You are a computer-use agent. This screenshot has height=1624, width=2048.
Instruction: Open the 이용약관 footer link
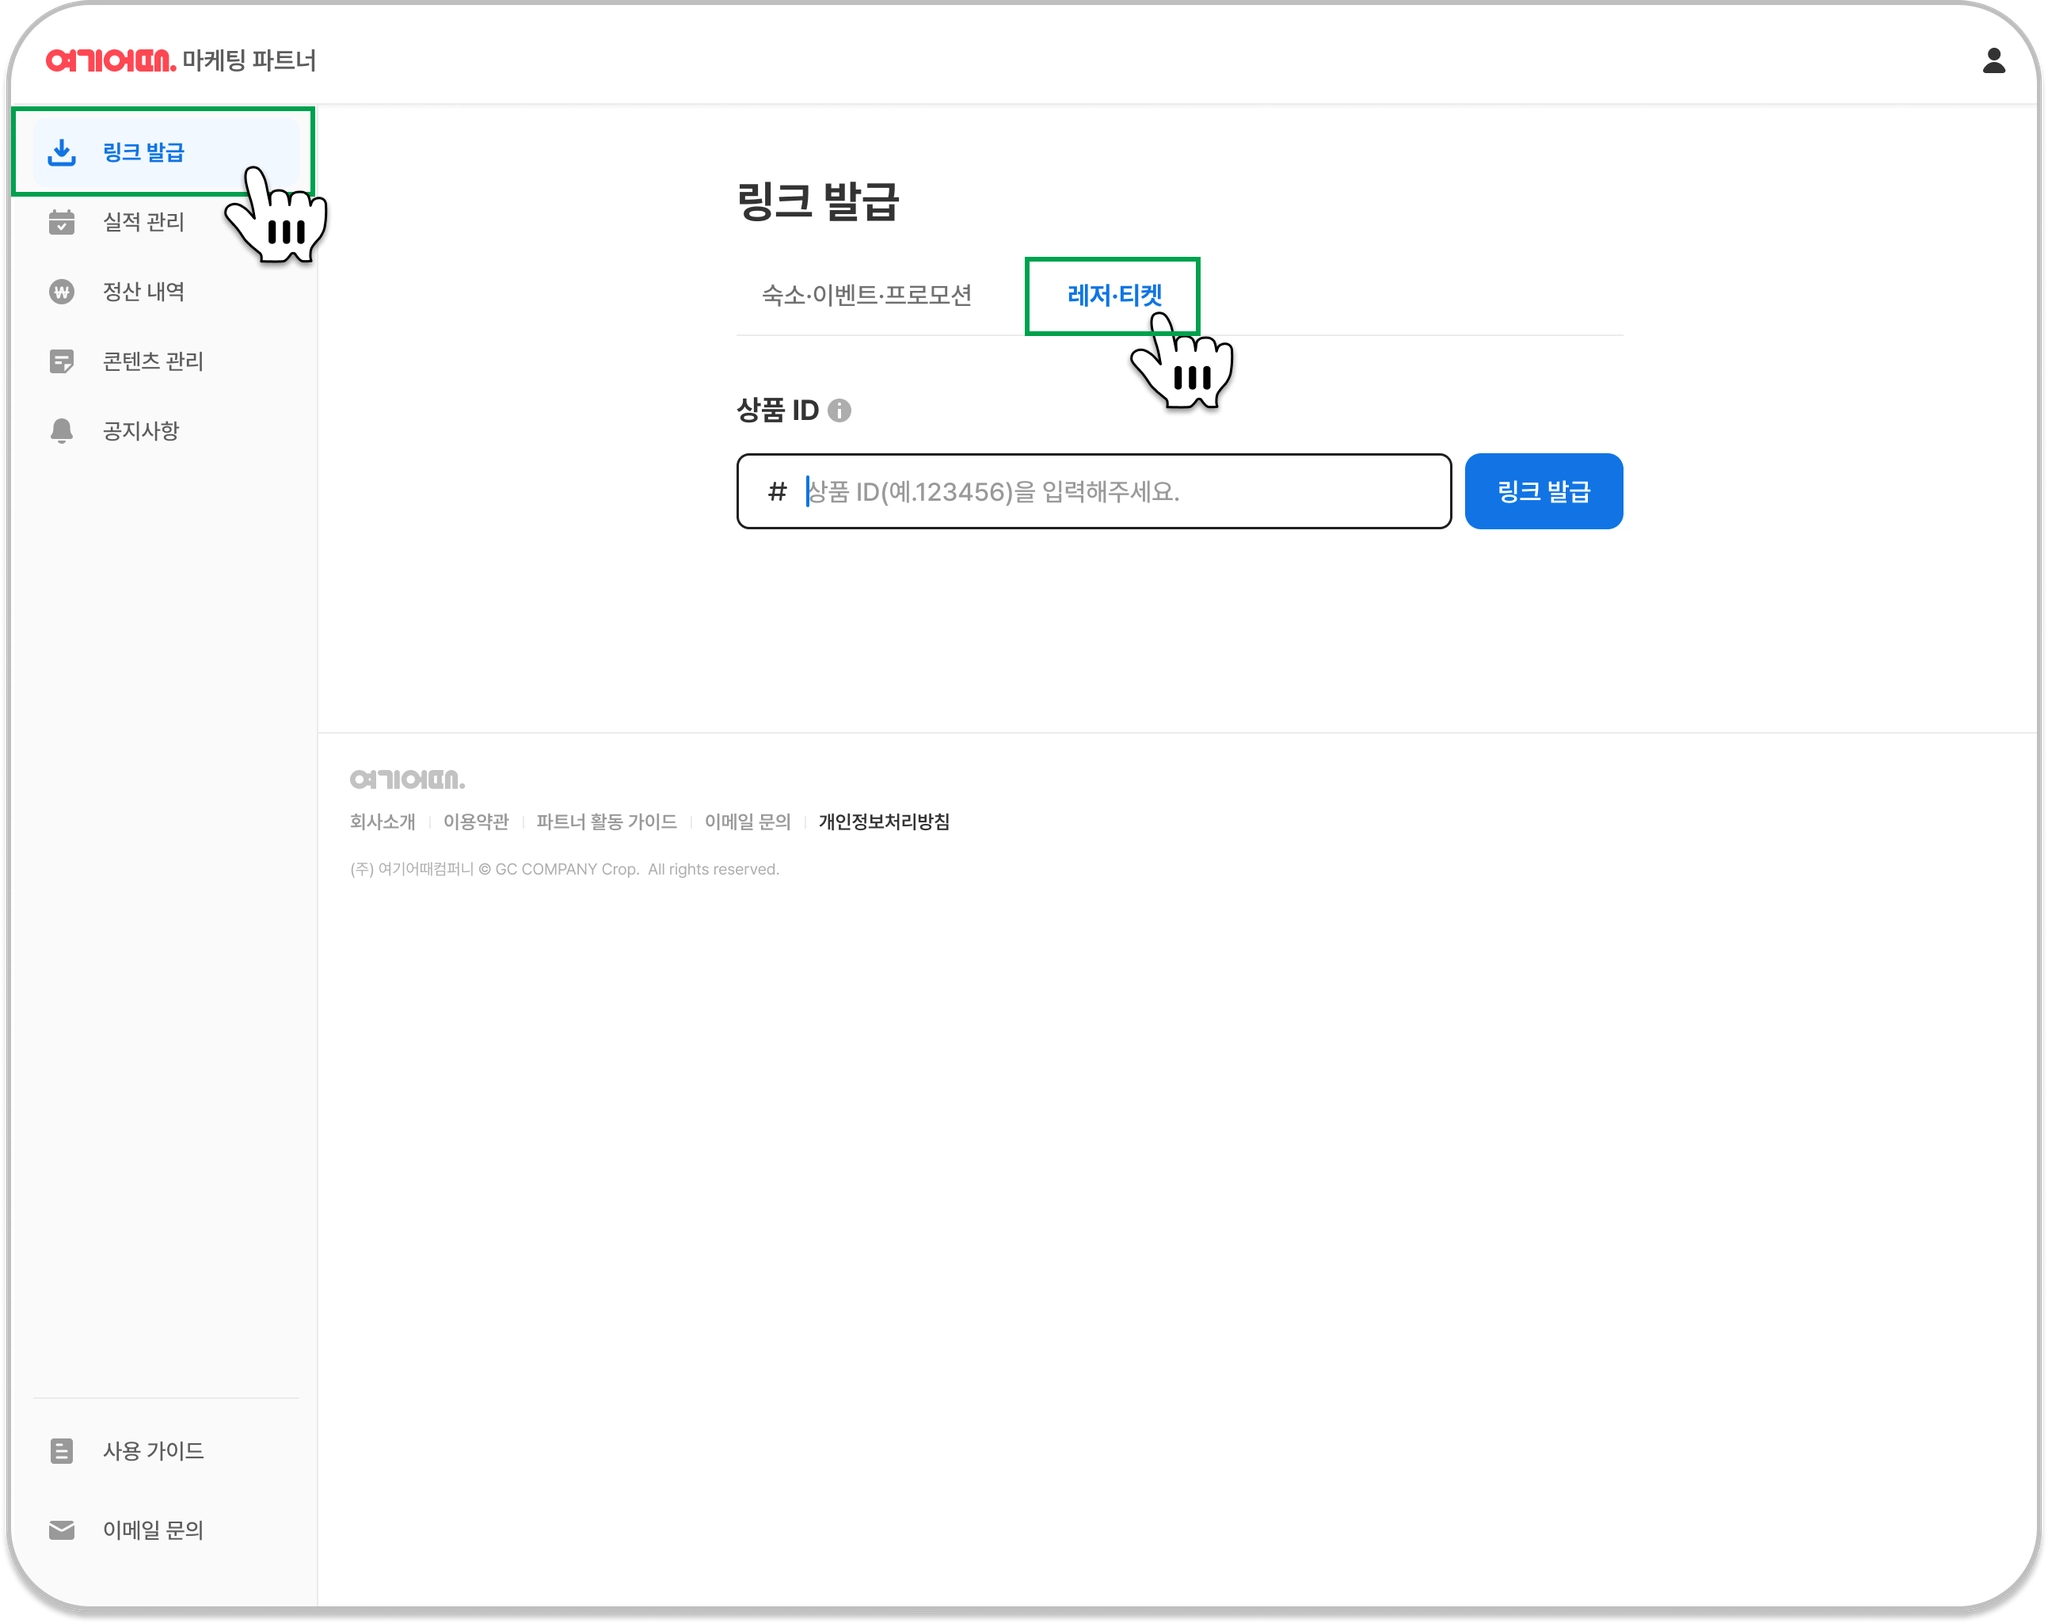pyautogui.click(x=476, y=822)
